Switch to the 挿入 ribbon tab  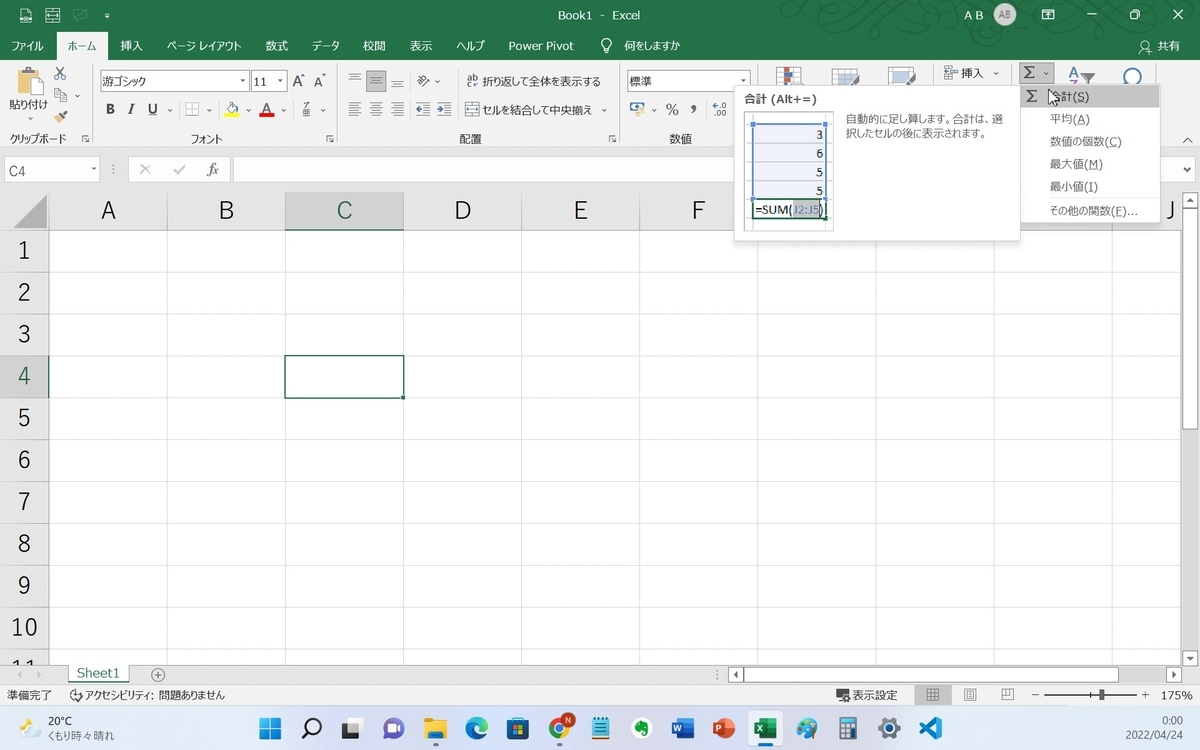pos(131,46)
